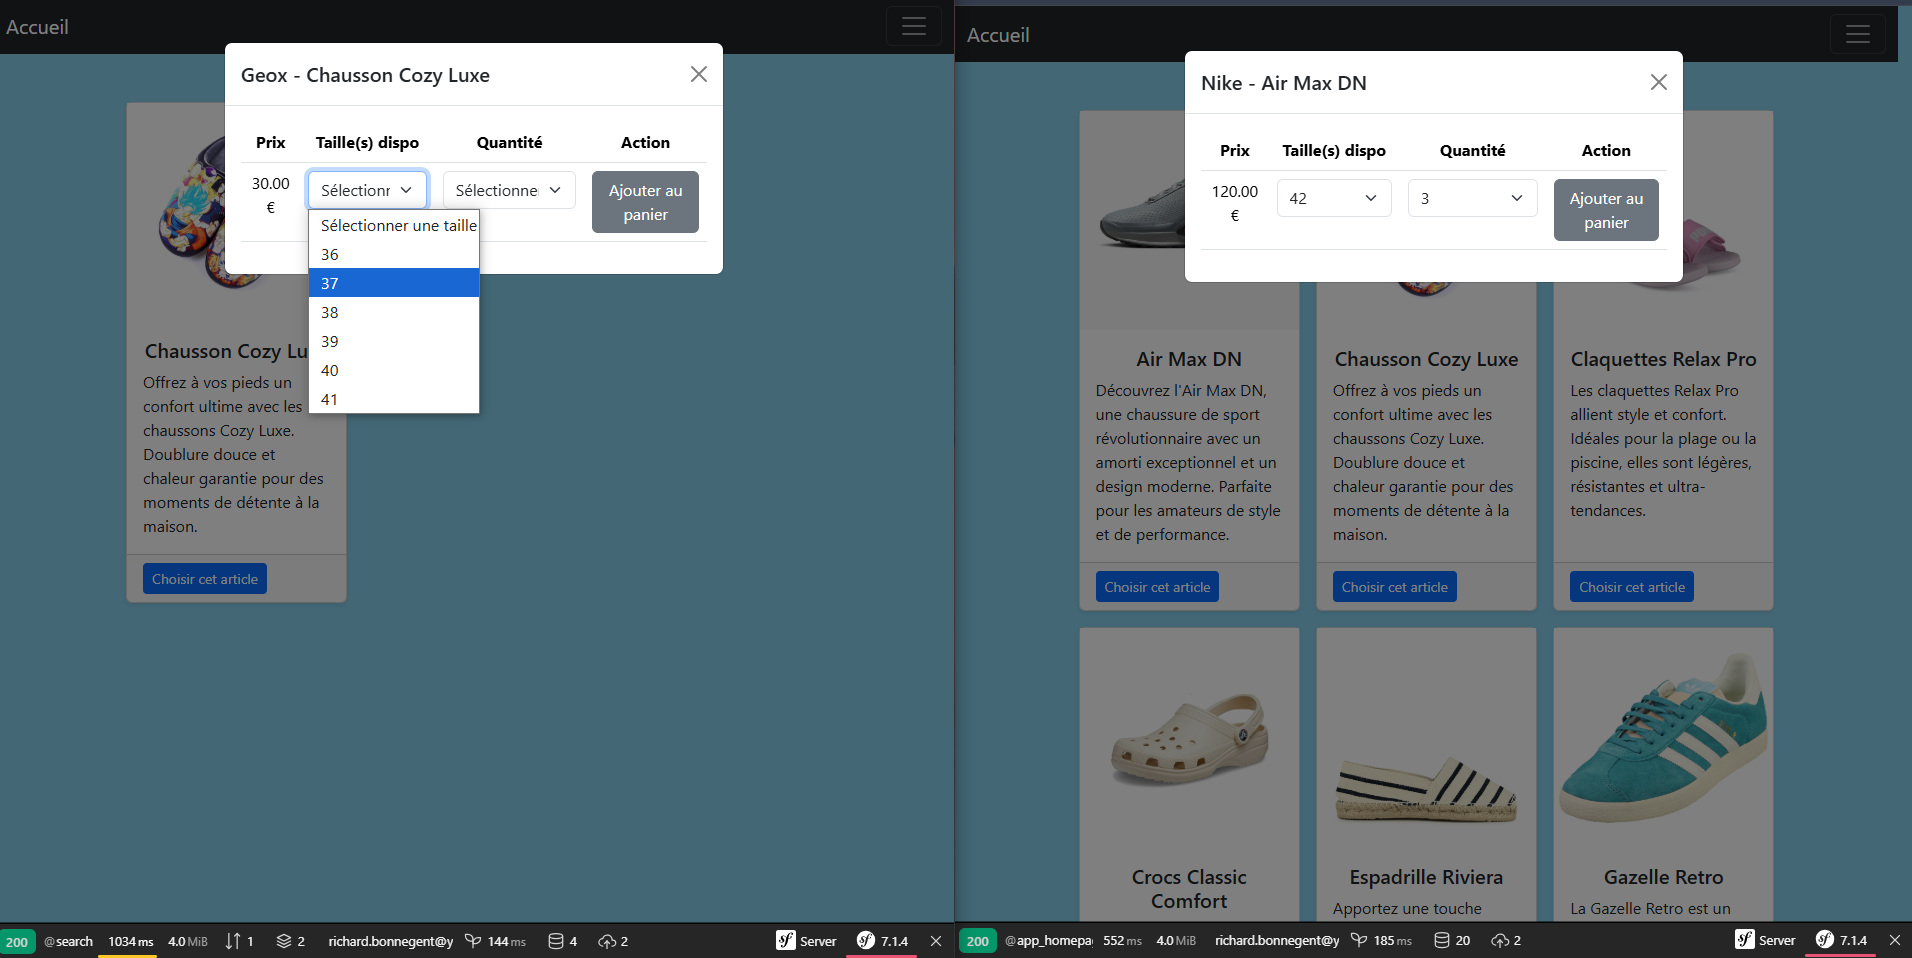
Task: Close the Nike Air Max DN dialog
Action: pos(1658,82)
